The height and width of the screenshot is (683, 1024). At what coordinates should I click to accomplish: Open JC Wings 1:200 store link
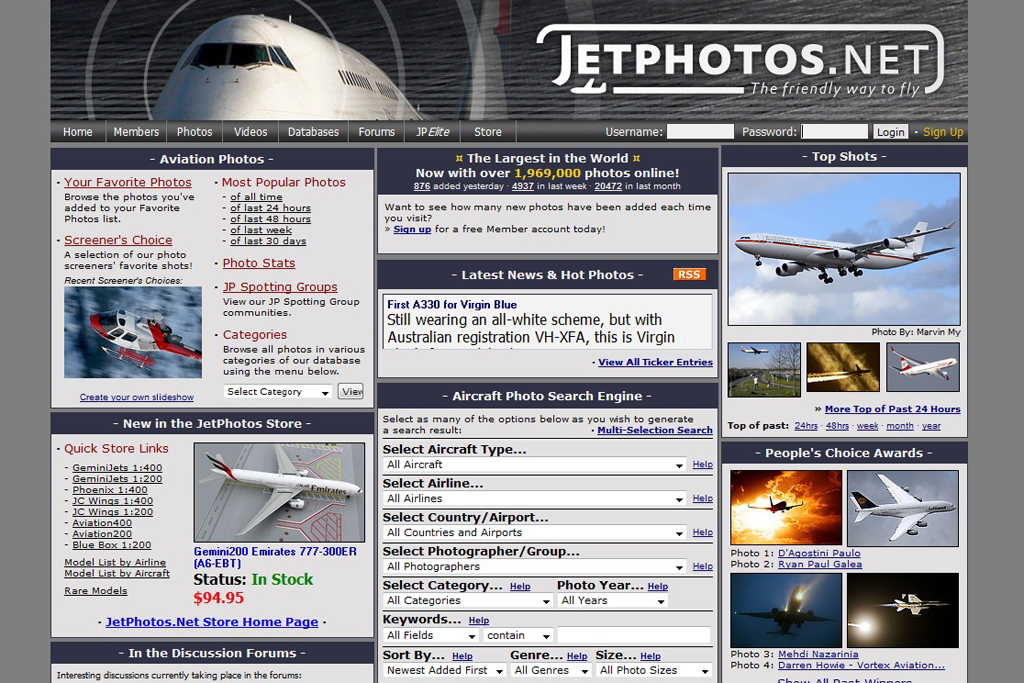(112, 512)
